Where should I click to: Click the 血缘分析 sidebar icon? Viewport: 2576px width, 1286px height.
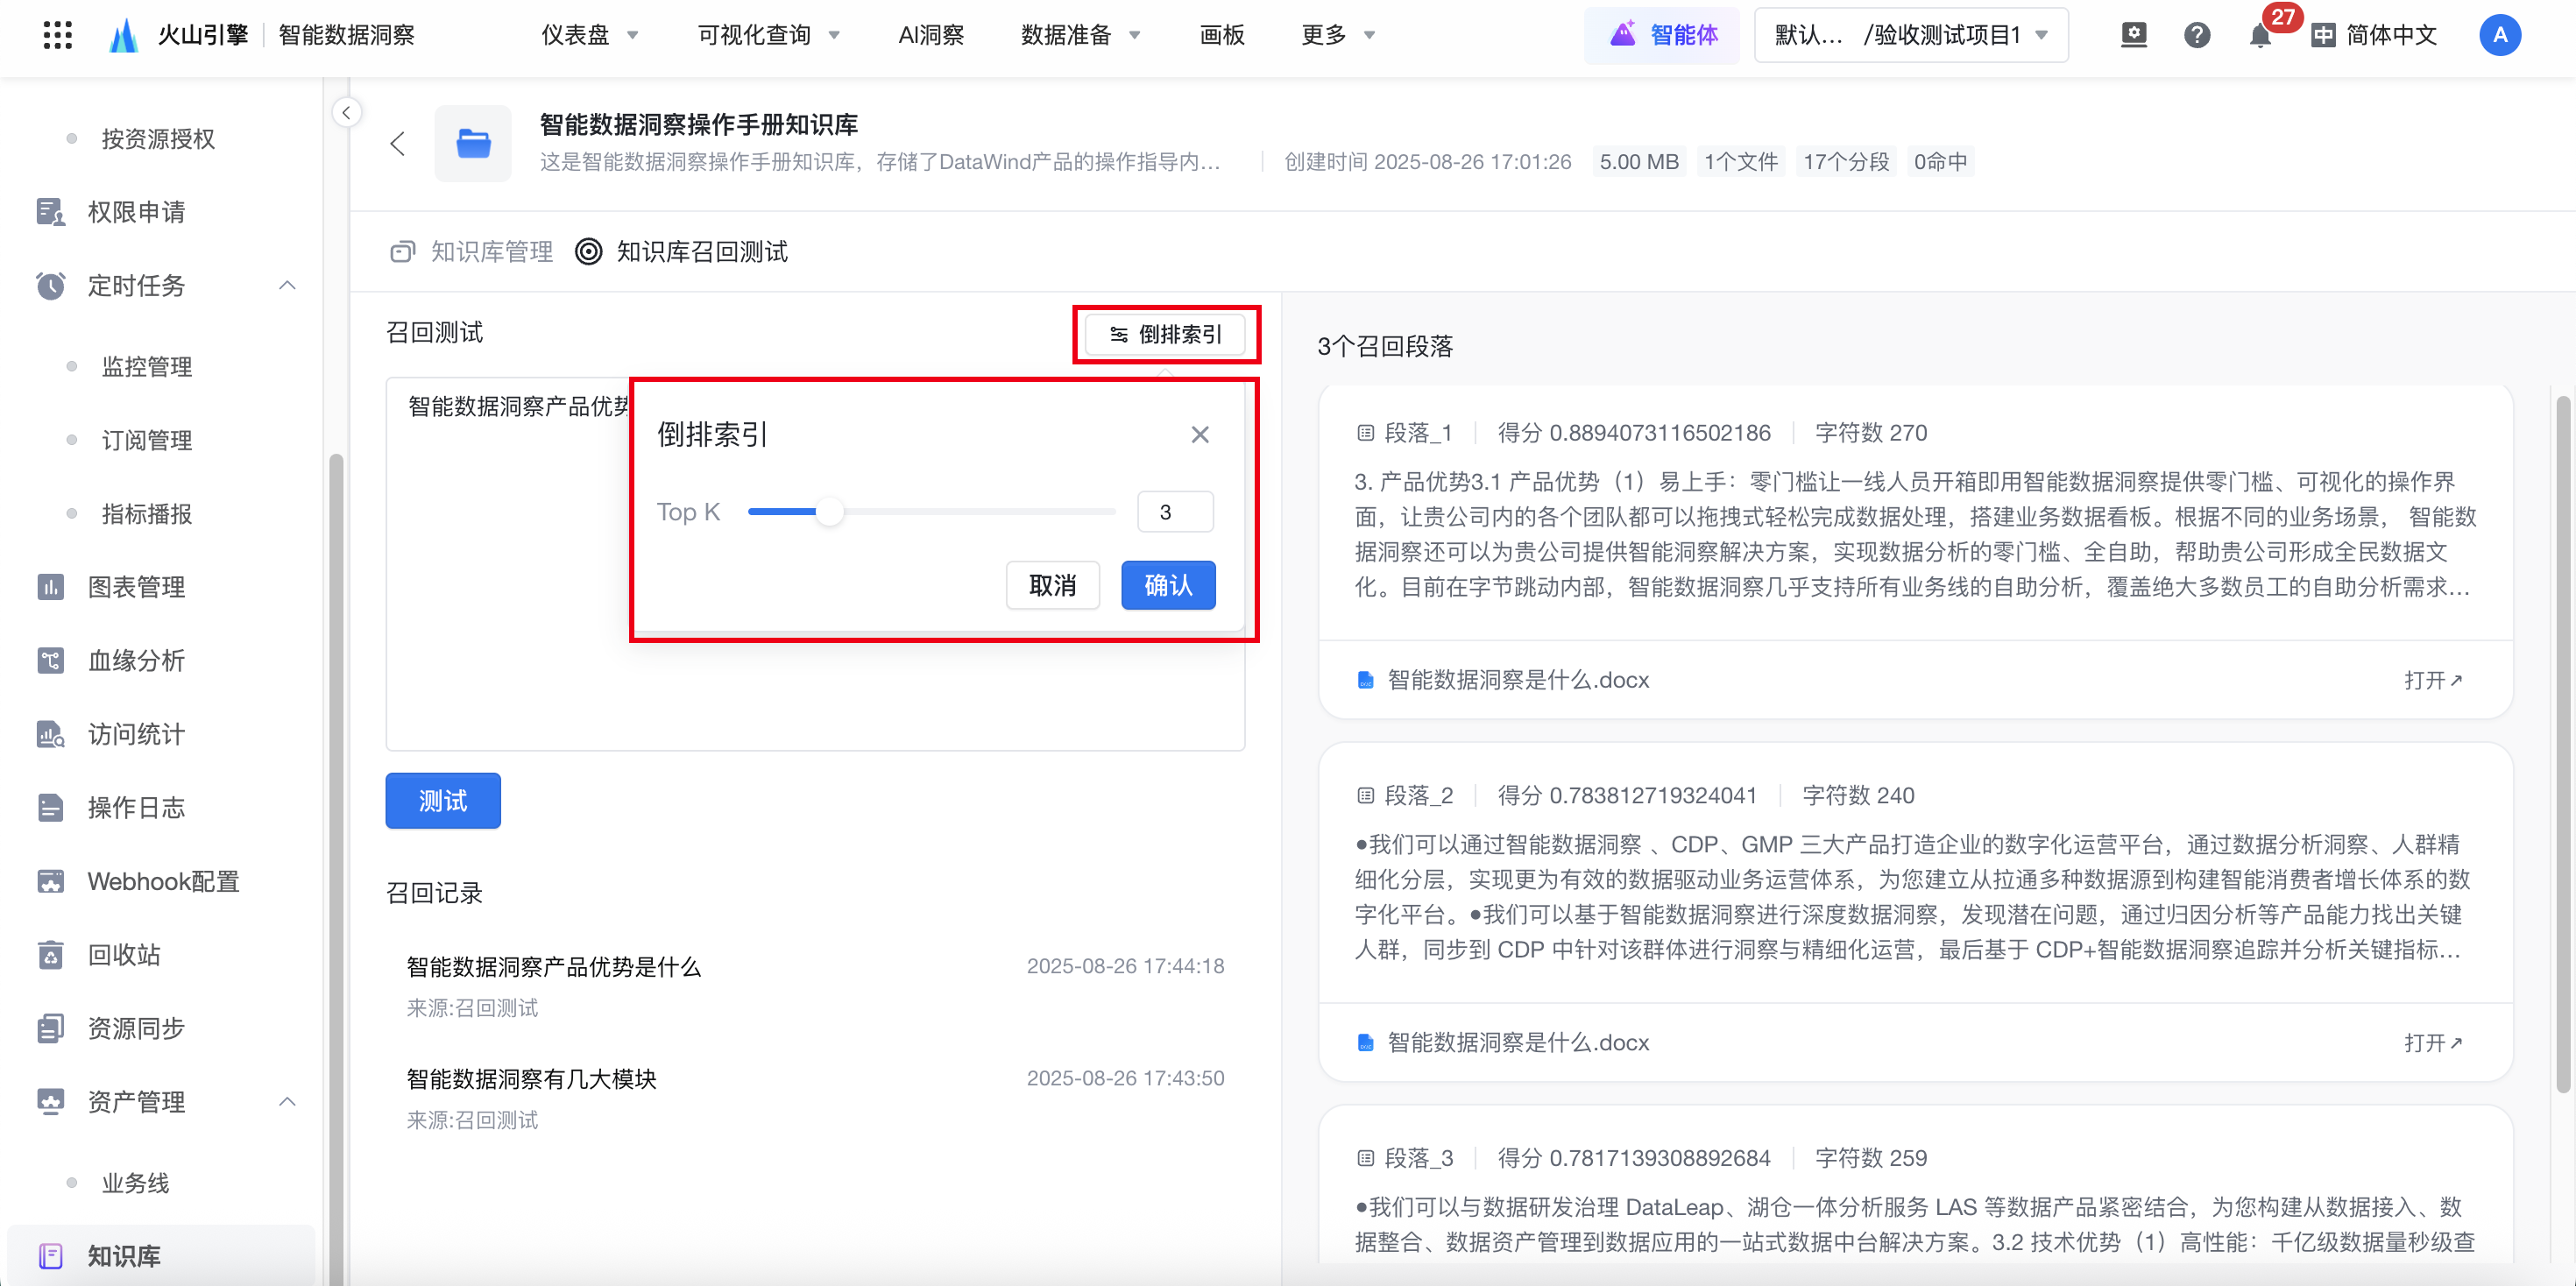point(50,660)
